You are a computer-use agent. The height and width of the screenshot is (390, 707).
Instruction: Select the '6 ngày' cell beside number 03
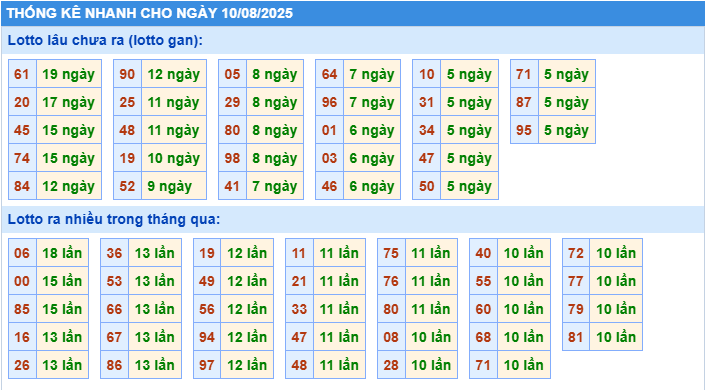(x=372, y=158)
